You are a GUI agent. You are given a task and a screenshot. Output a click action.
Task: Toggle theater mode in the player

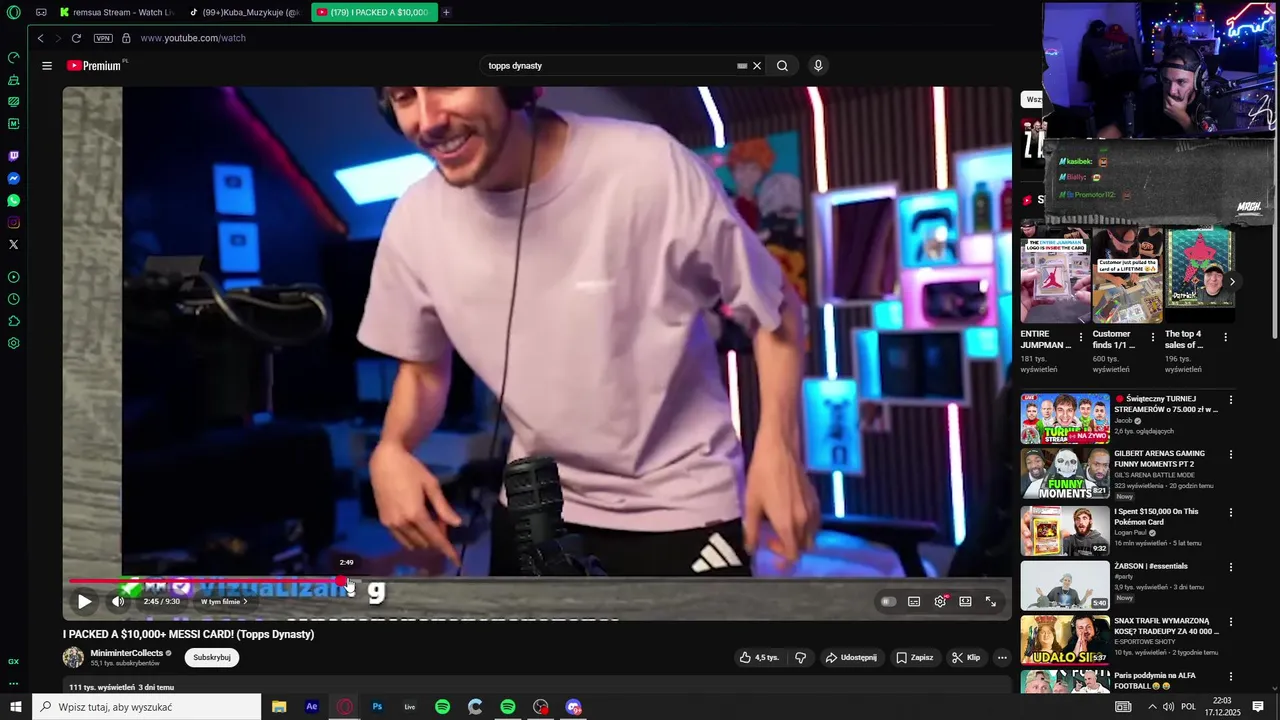[965, 601]
